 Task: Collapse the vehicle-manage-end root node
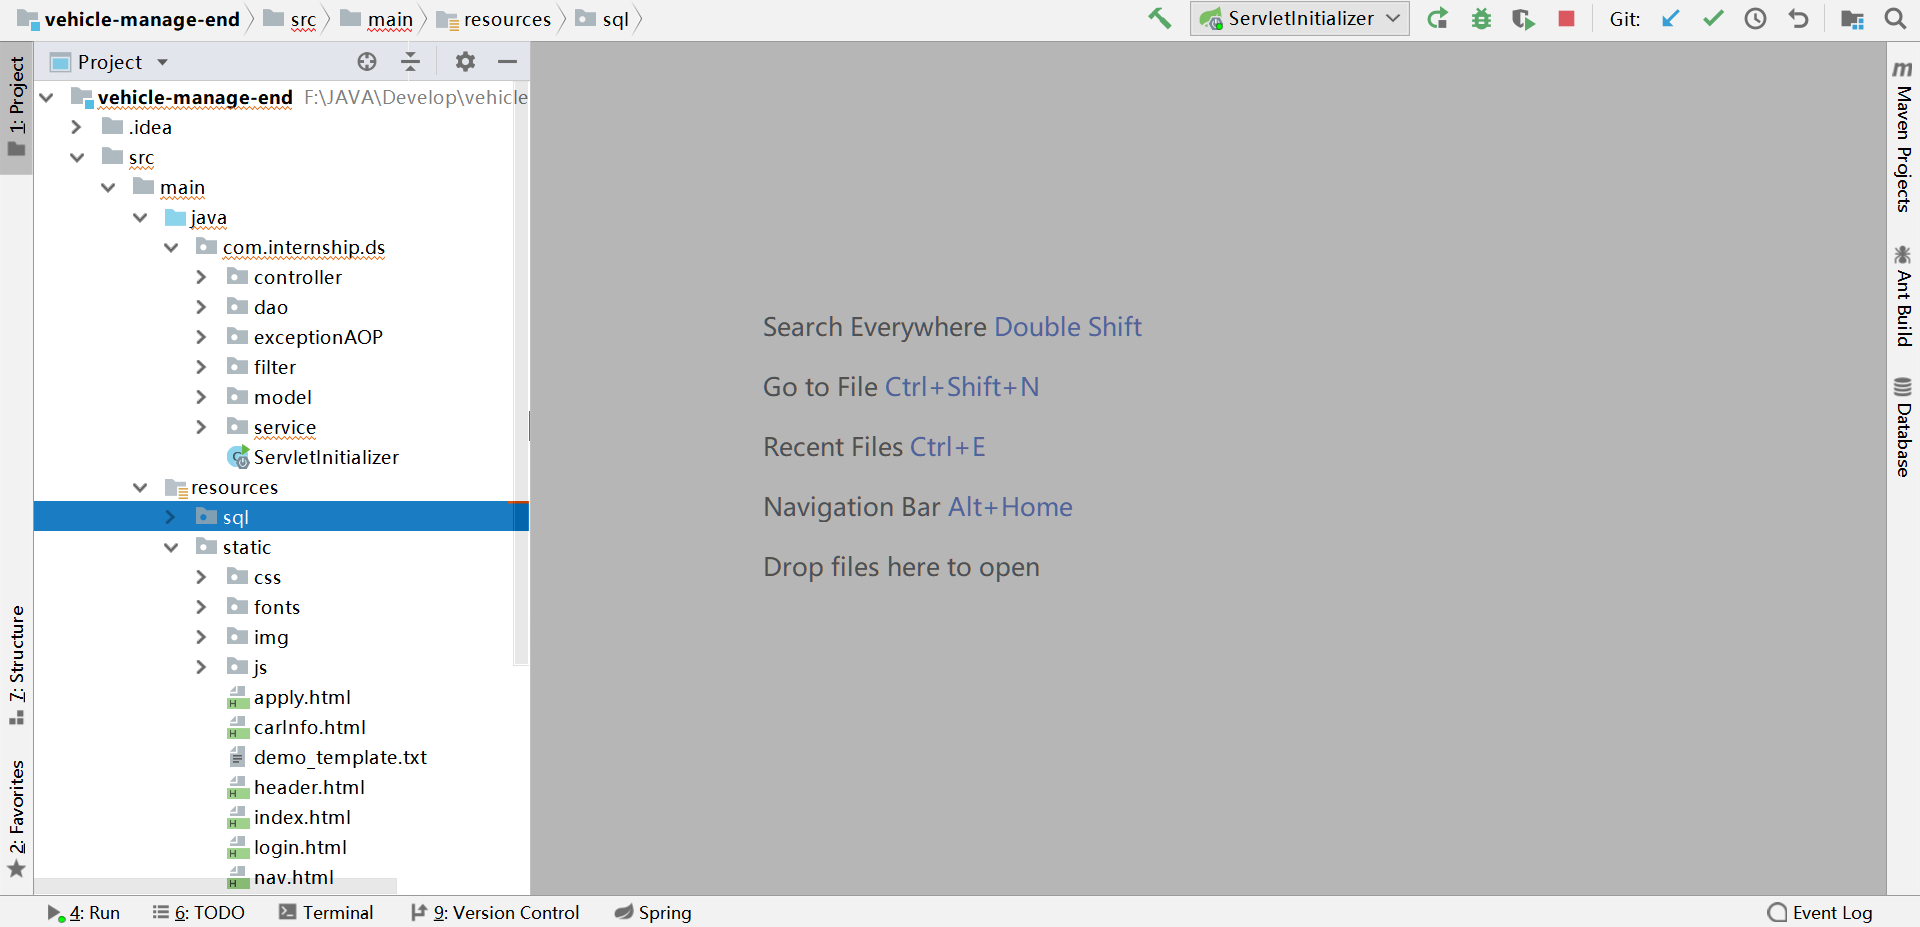(x=47, y=97)
